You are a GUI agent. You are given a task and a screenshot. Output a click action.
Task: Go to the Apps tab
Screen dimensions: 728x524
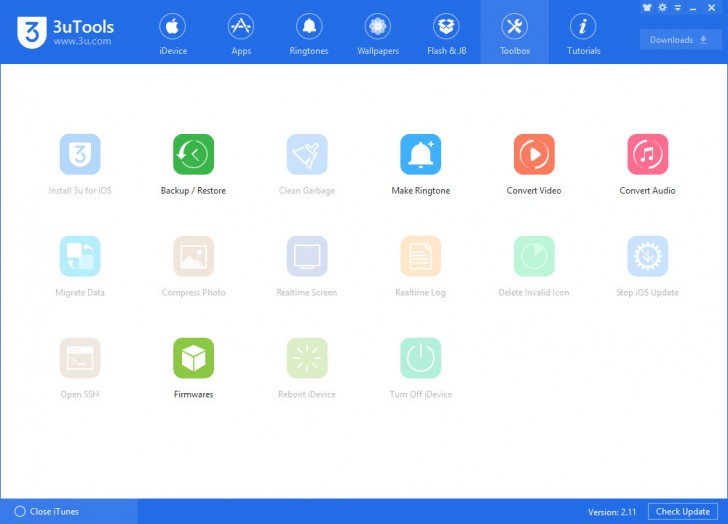(x=241, y=33)
